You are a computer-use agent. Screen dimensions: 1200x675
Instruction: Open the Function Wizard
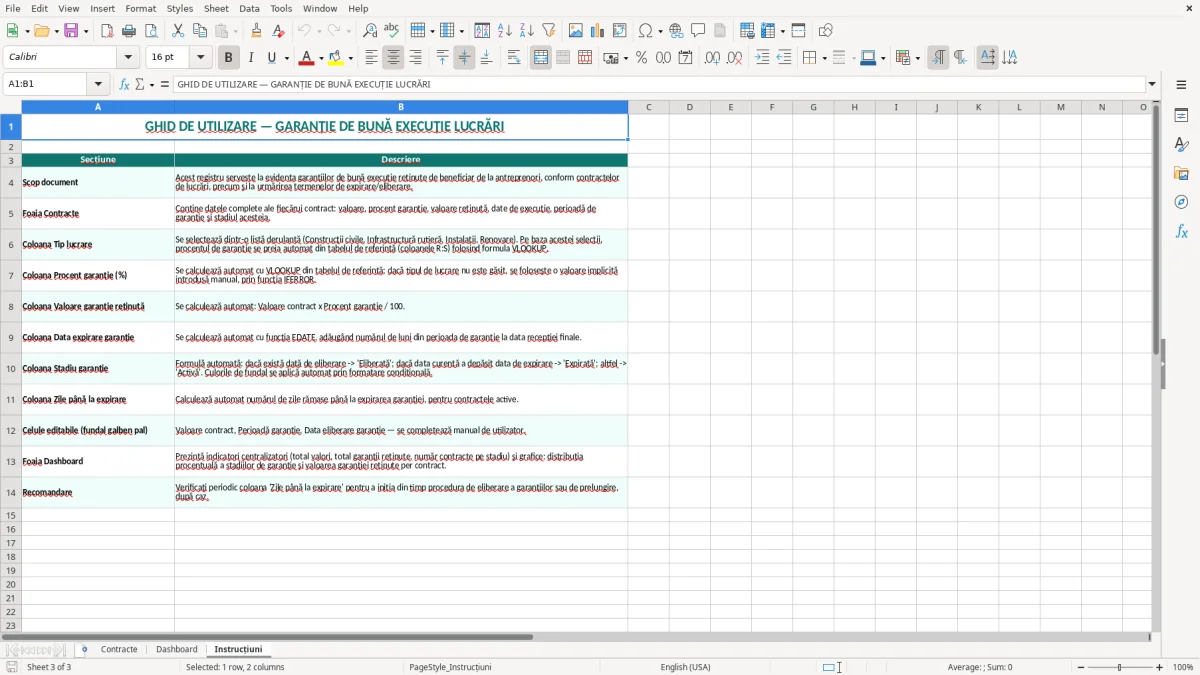[x=125, y=85]
